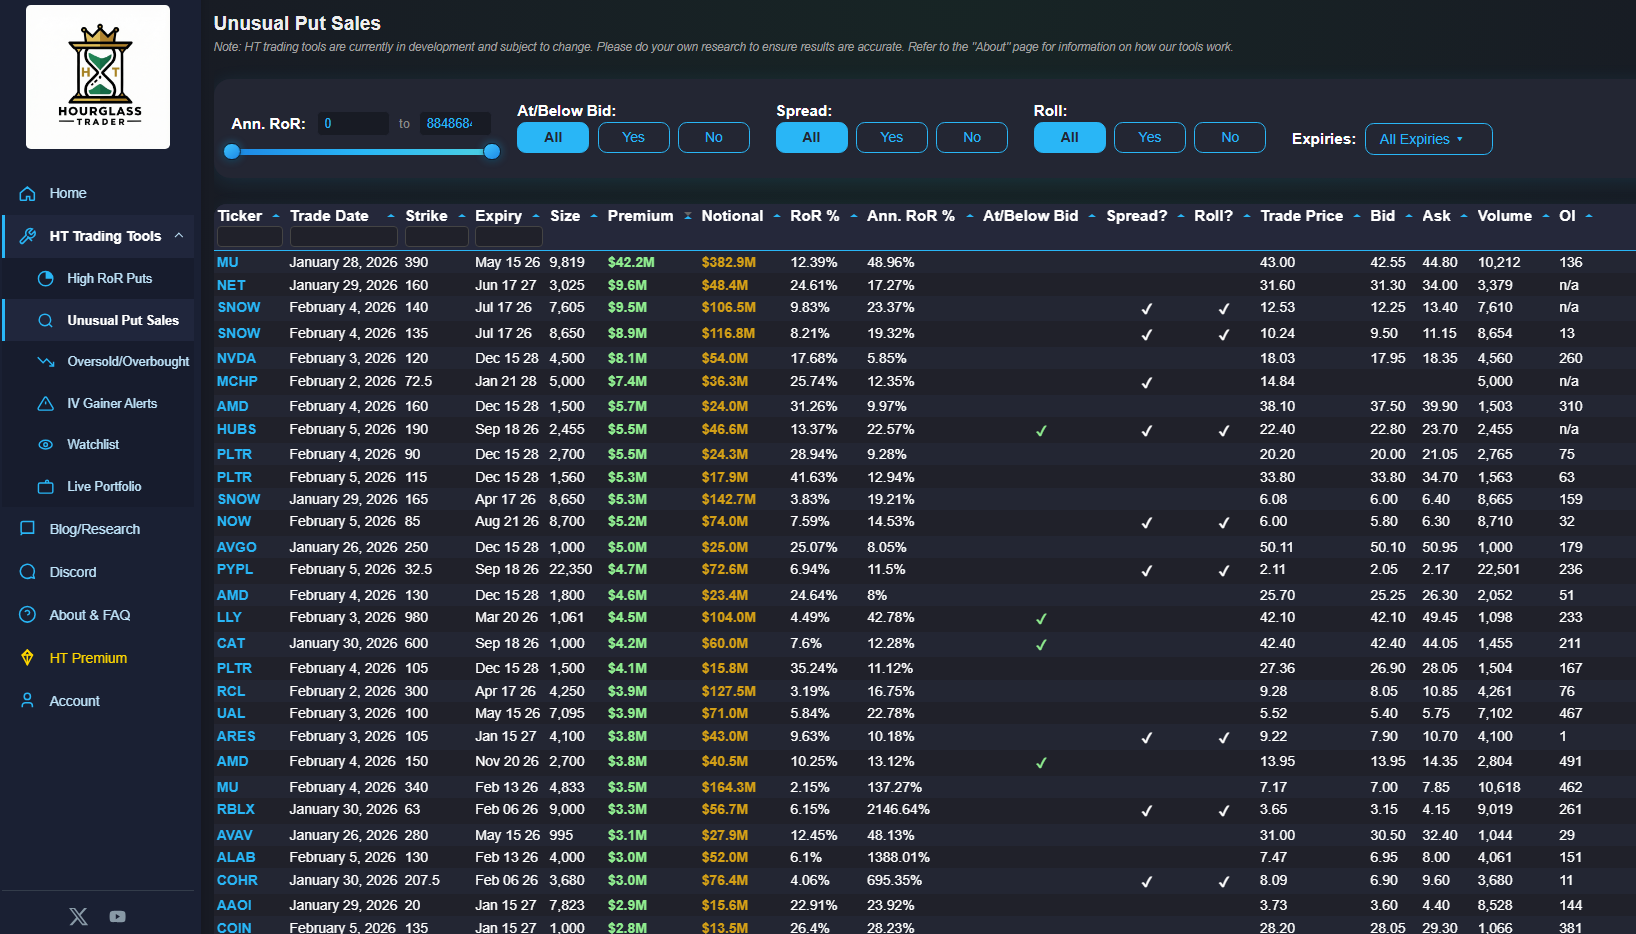
Task: Open the YouTube icon link at sidebar bottom
Action: coord(118,916)
